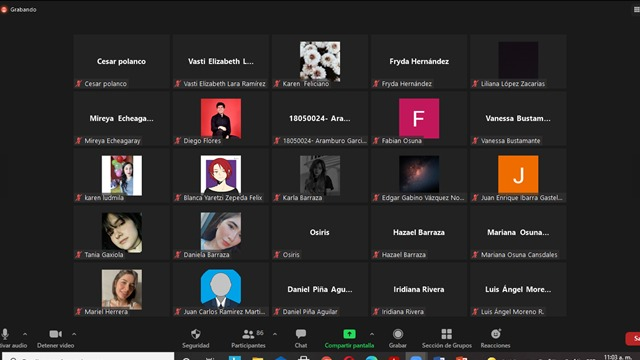Click the large 'Mireya Echeaga...' name

click(x=122, y=118)
